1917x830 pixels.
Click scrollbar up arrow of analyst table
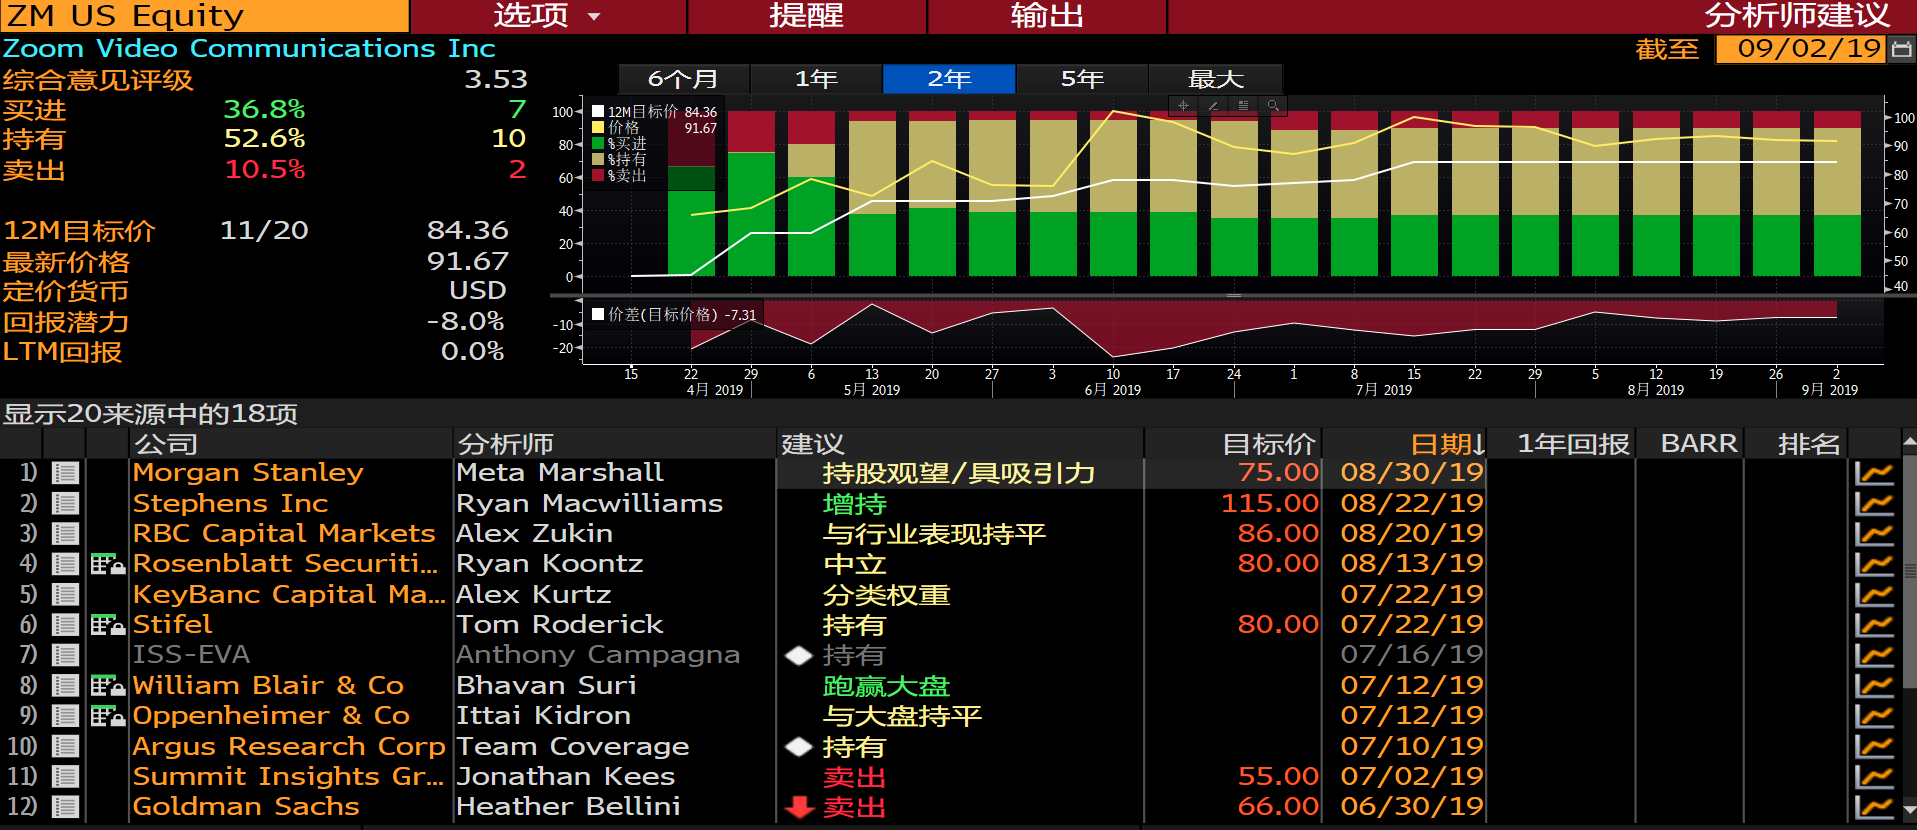point(1909,441)
